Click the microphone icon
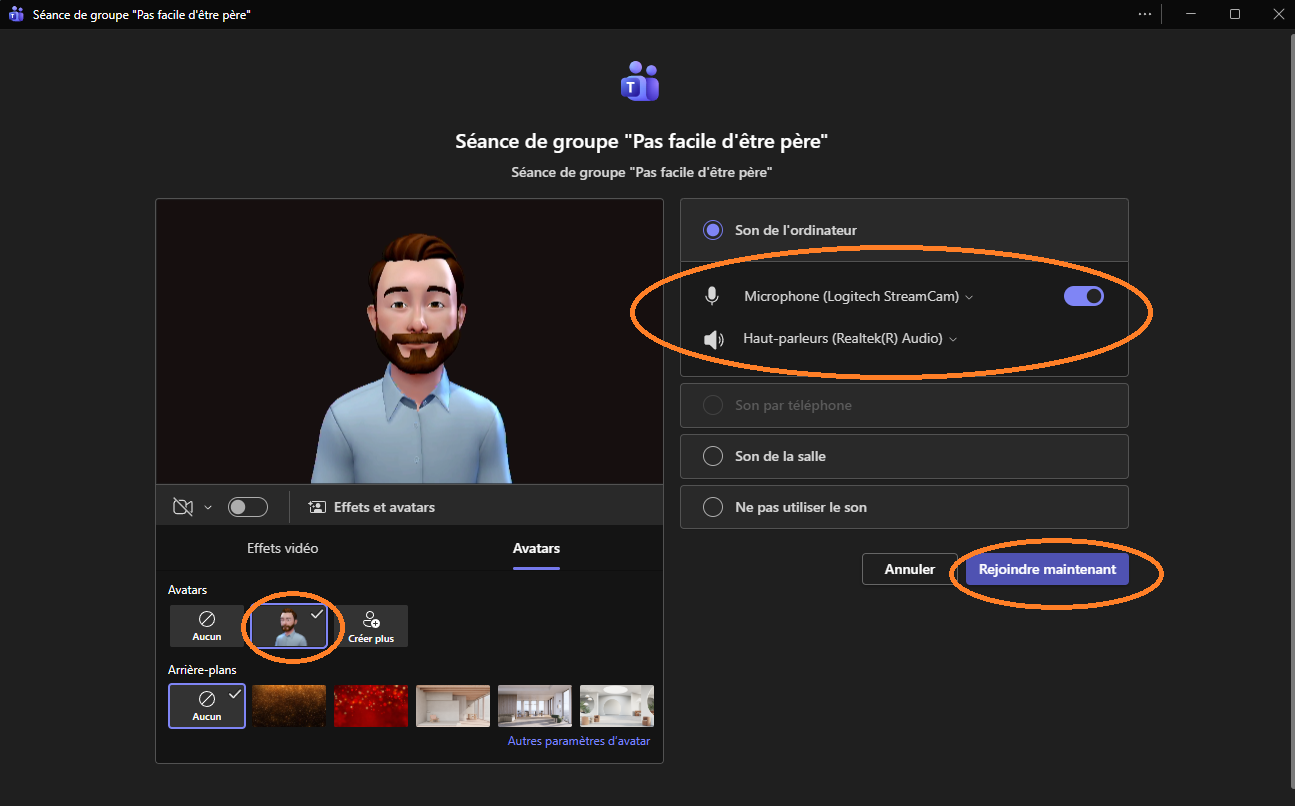This screenshot has height=806, width=1295. pyautogui.click(x=712, y=296)
